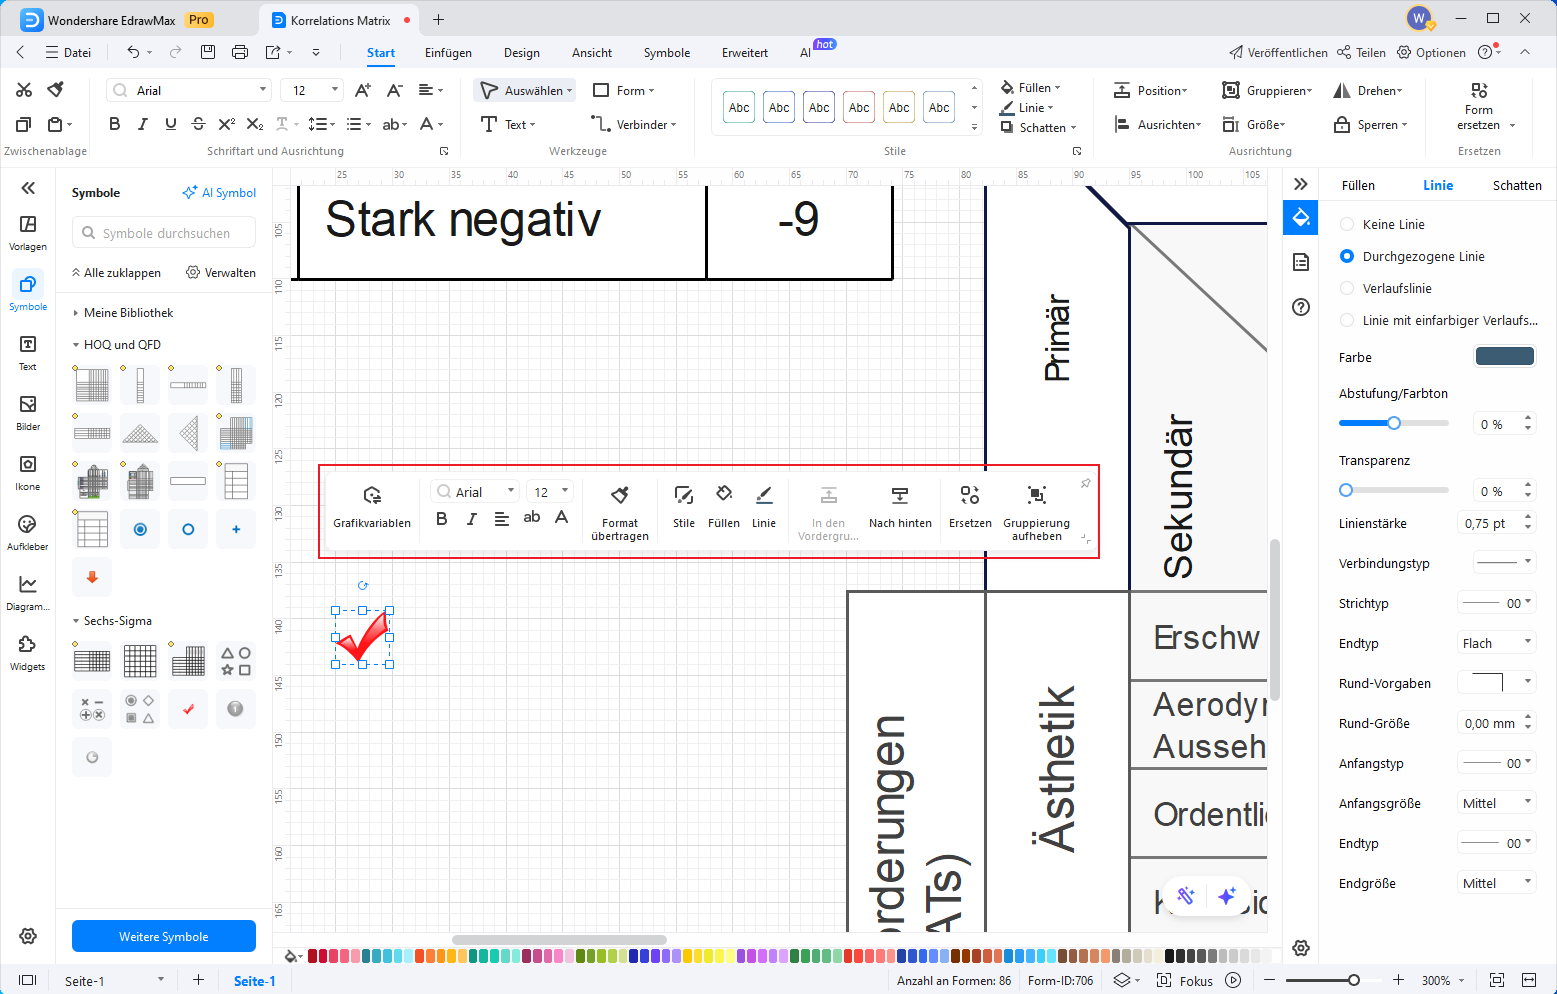Image resolution: width=1557 pixels, height=994 pixels.
Task: Open the Anfangsgröße Mittel dropdown
Action: point(1496,803)
